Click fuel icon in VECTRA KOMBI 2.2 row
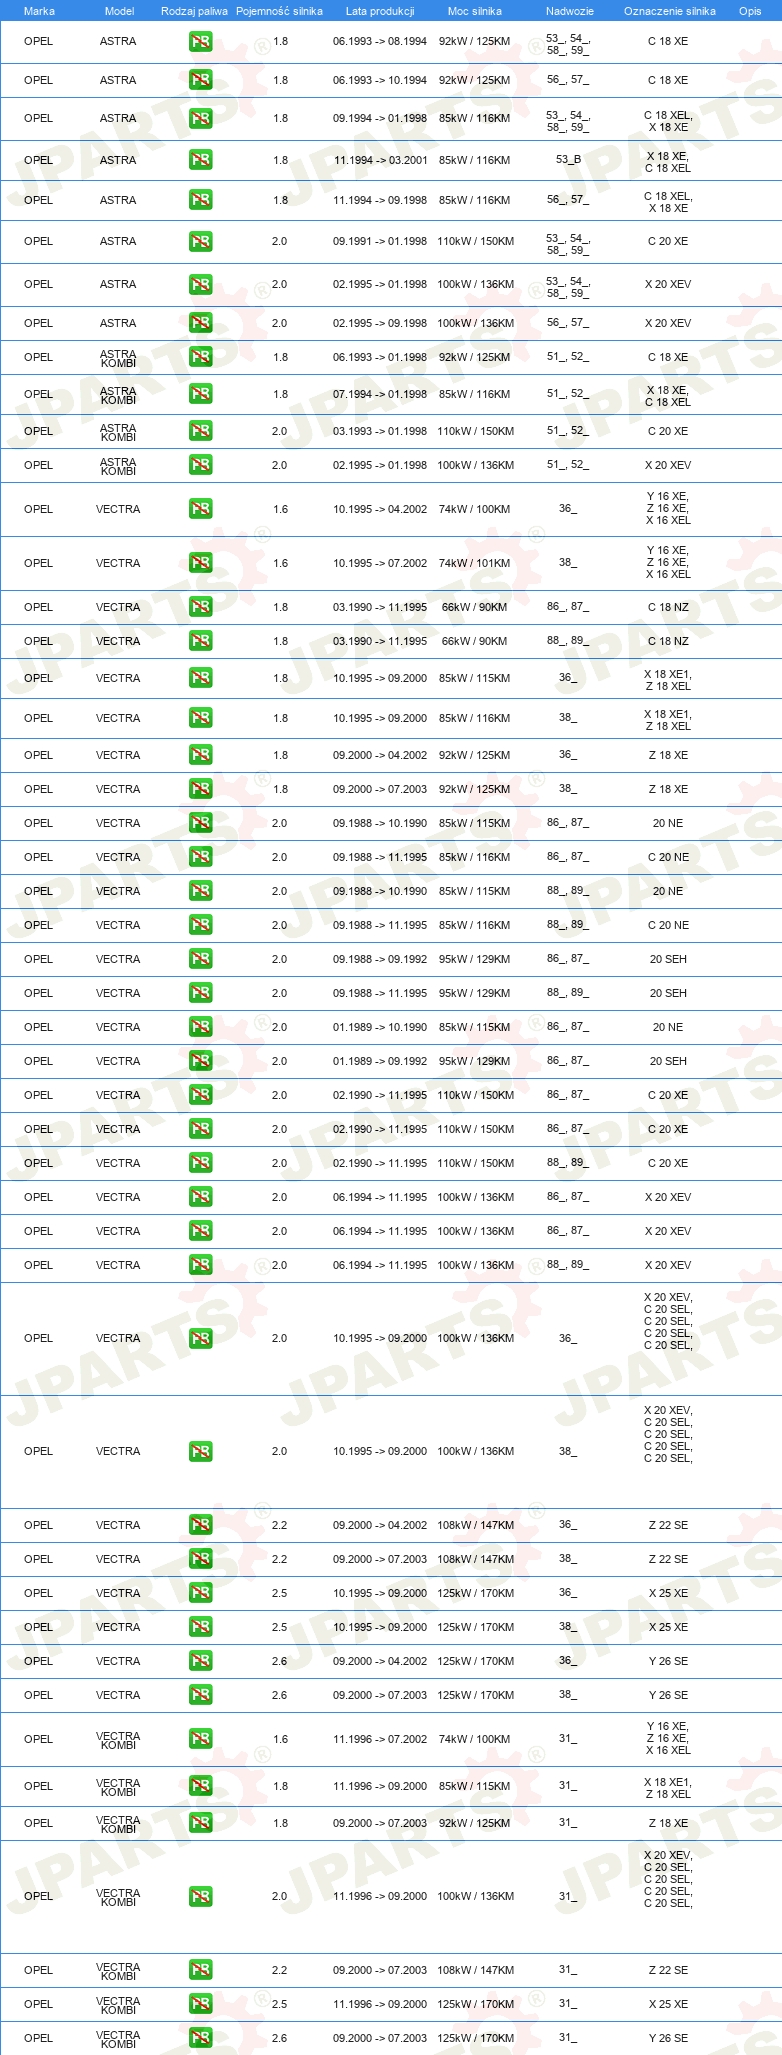The width and height of the screenshot is (782, 2055). tap(200, 1970)
